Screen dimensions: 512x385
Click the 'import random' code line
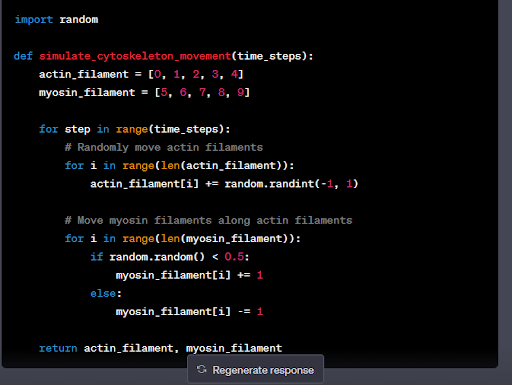[56, 20]
